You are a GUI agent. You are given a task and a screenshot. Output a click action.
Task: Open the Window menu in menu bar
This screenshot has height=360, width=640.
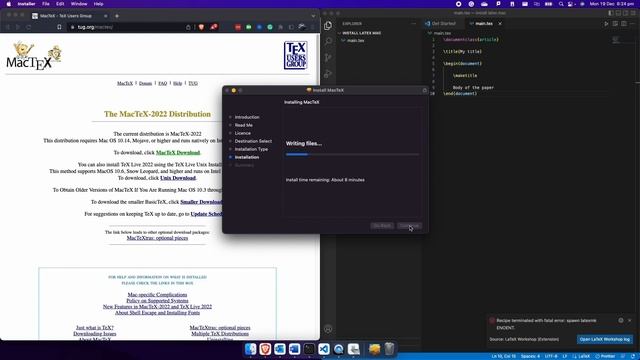(79, 4)
